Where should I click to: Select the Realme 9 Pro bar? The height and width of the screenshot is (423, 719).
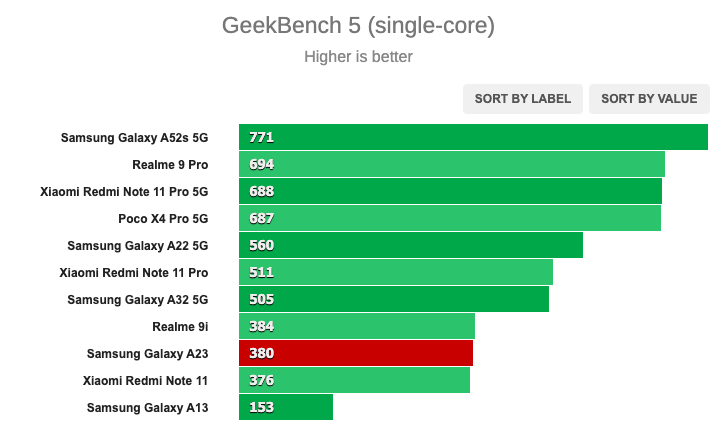coord(452,164)
